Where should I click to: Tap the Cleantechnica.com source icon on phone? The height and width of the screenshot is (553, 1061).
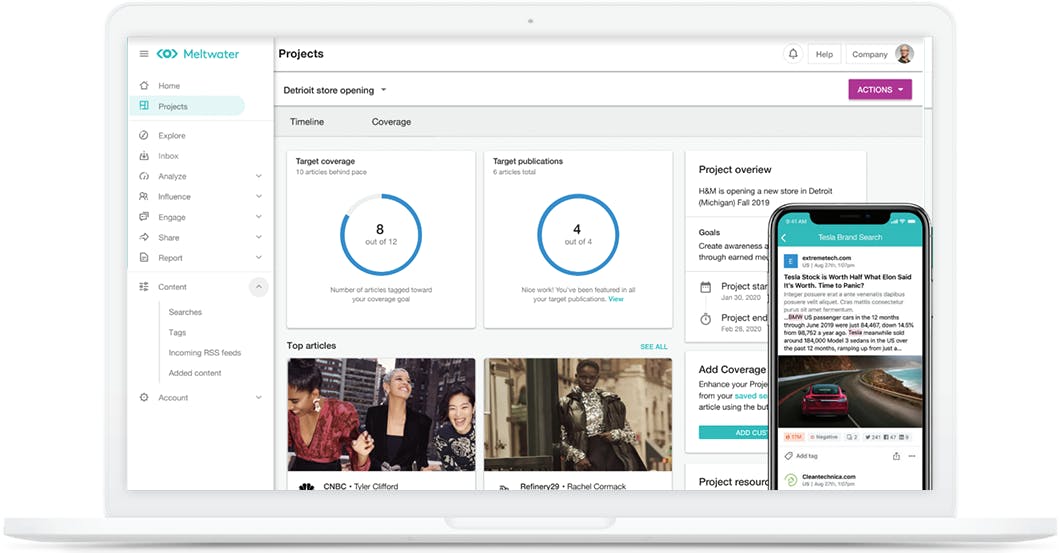pyautogui.click(x=790, y=480)
